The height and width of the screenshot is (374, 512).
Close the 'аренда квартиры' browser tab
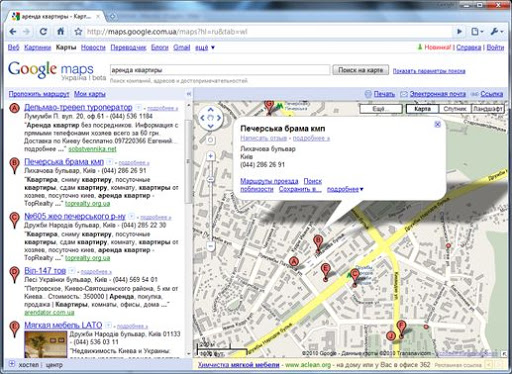click(98, 16)
